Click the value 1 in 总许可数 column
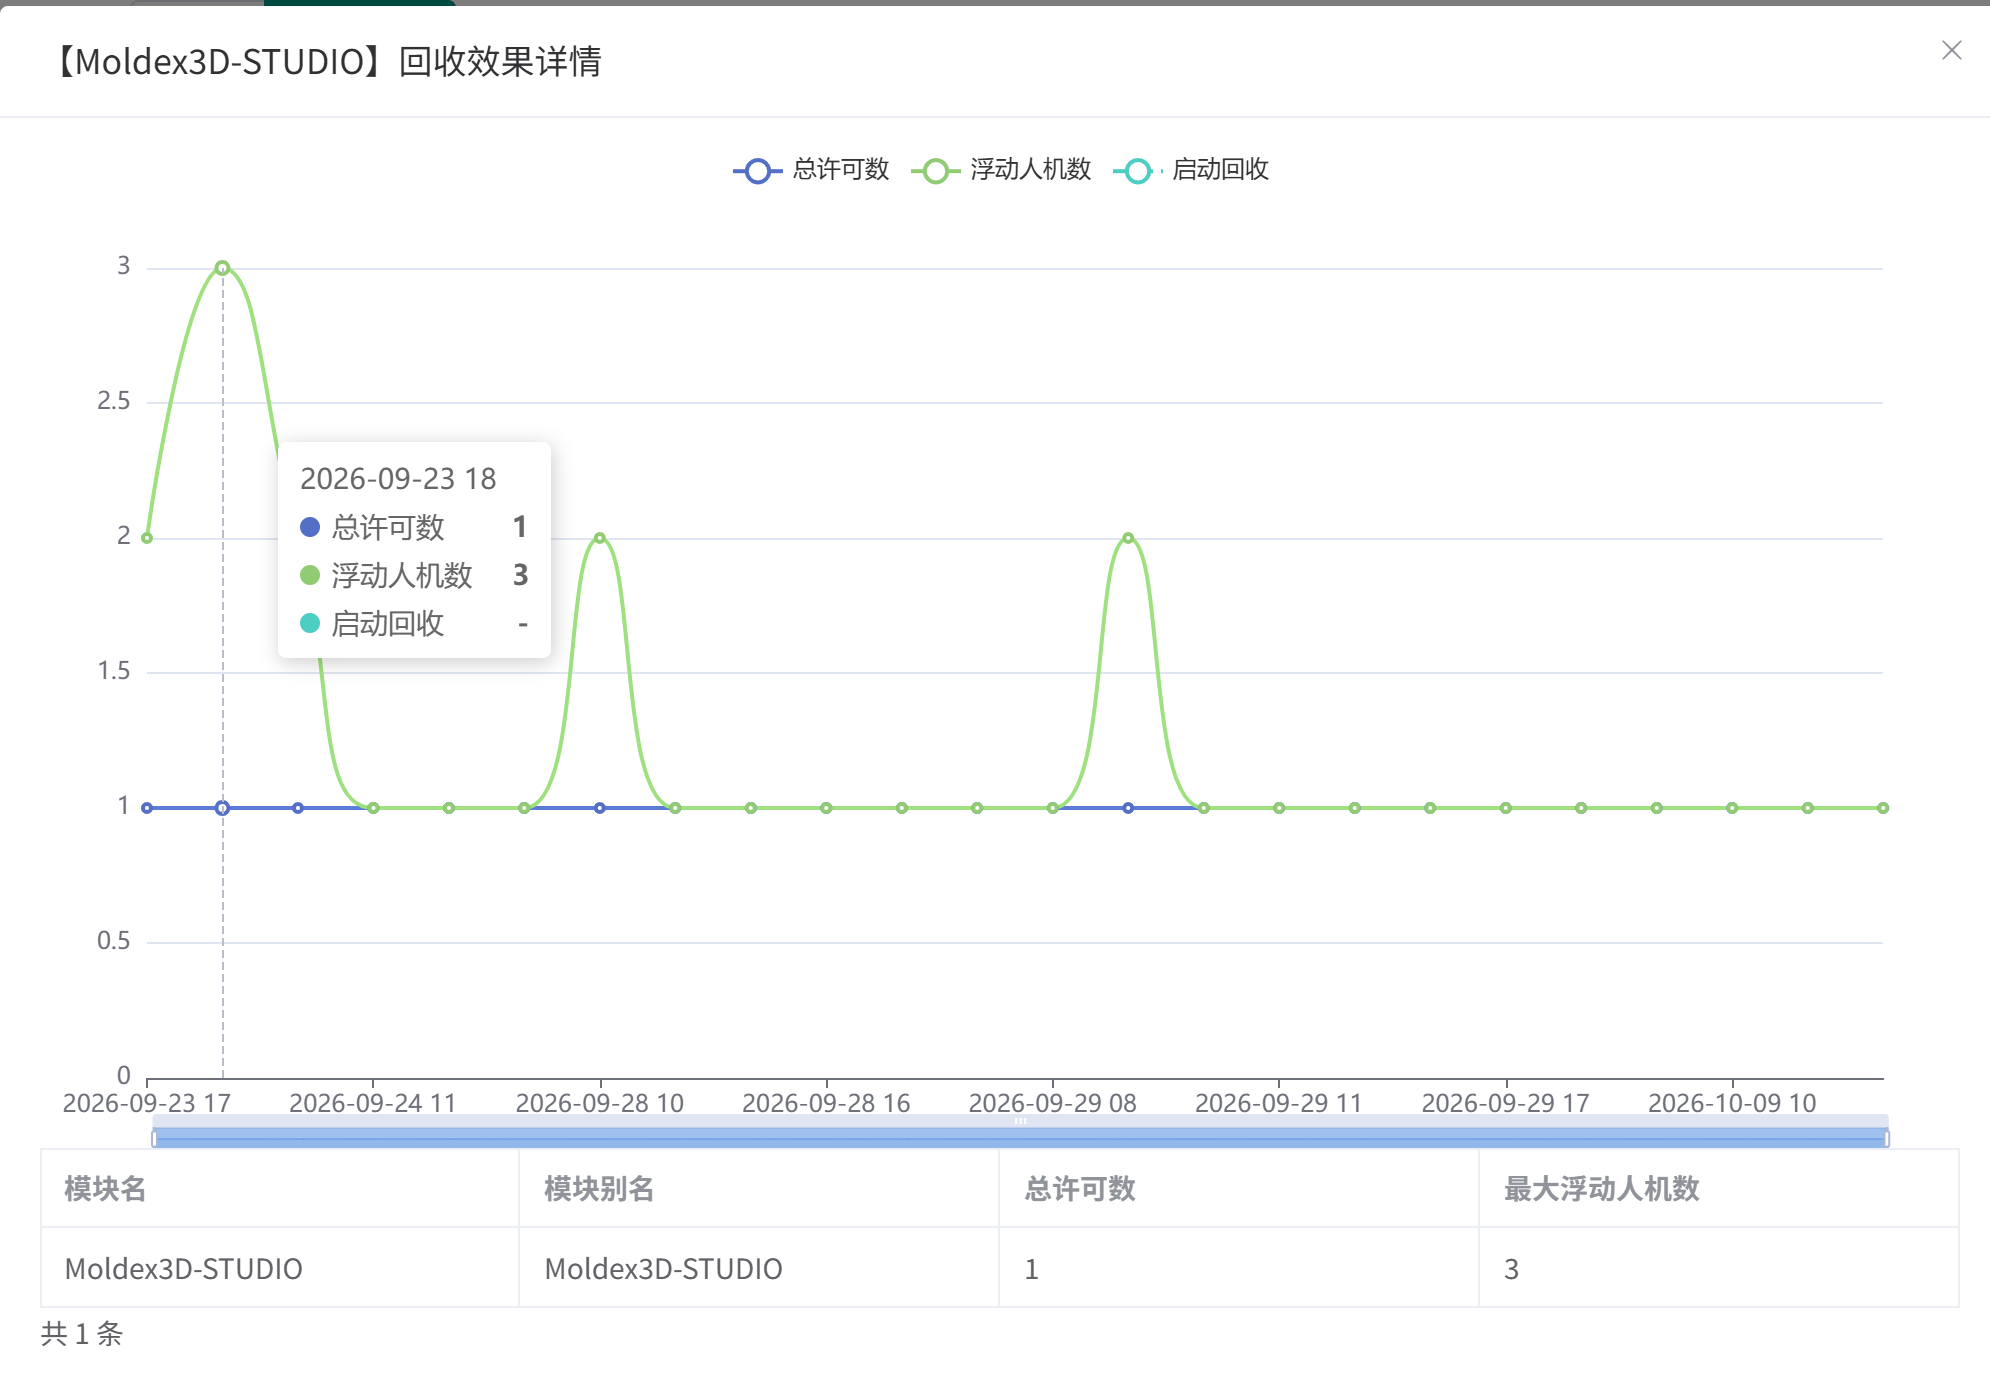The width and height of the screenshot is (1990, 1378). click(1031, 1269)
